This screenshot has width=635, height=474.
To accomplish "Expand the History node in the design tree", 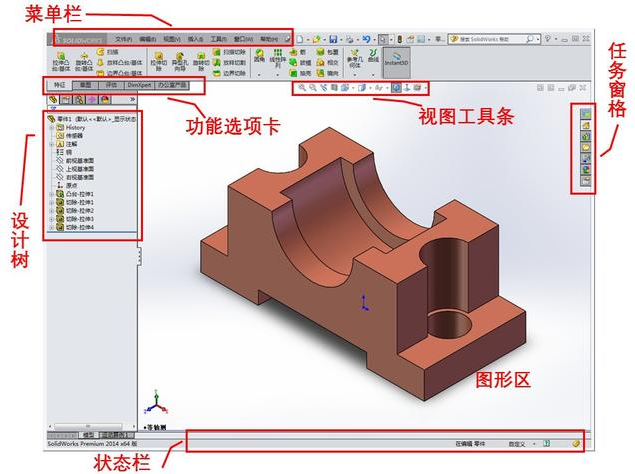I will (51, 128).
